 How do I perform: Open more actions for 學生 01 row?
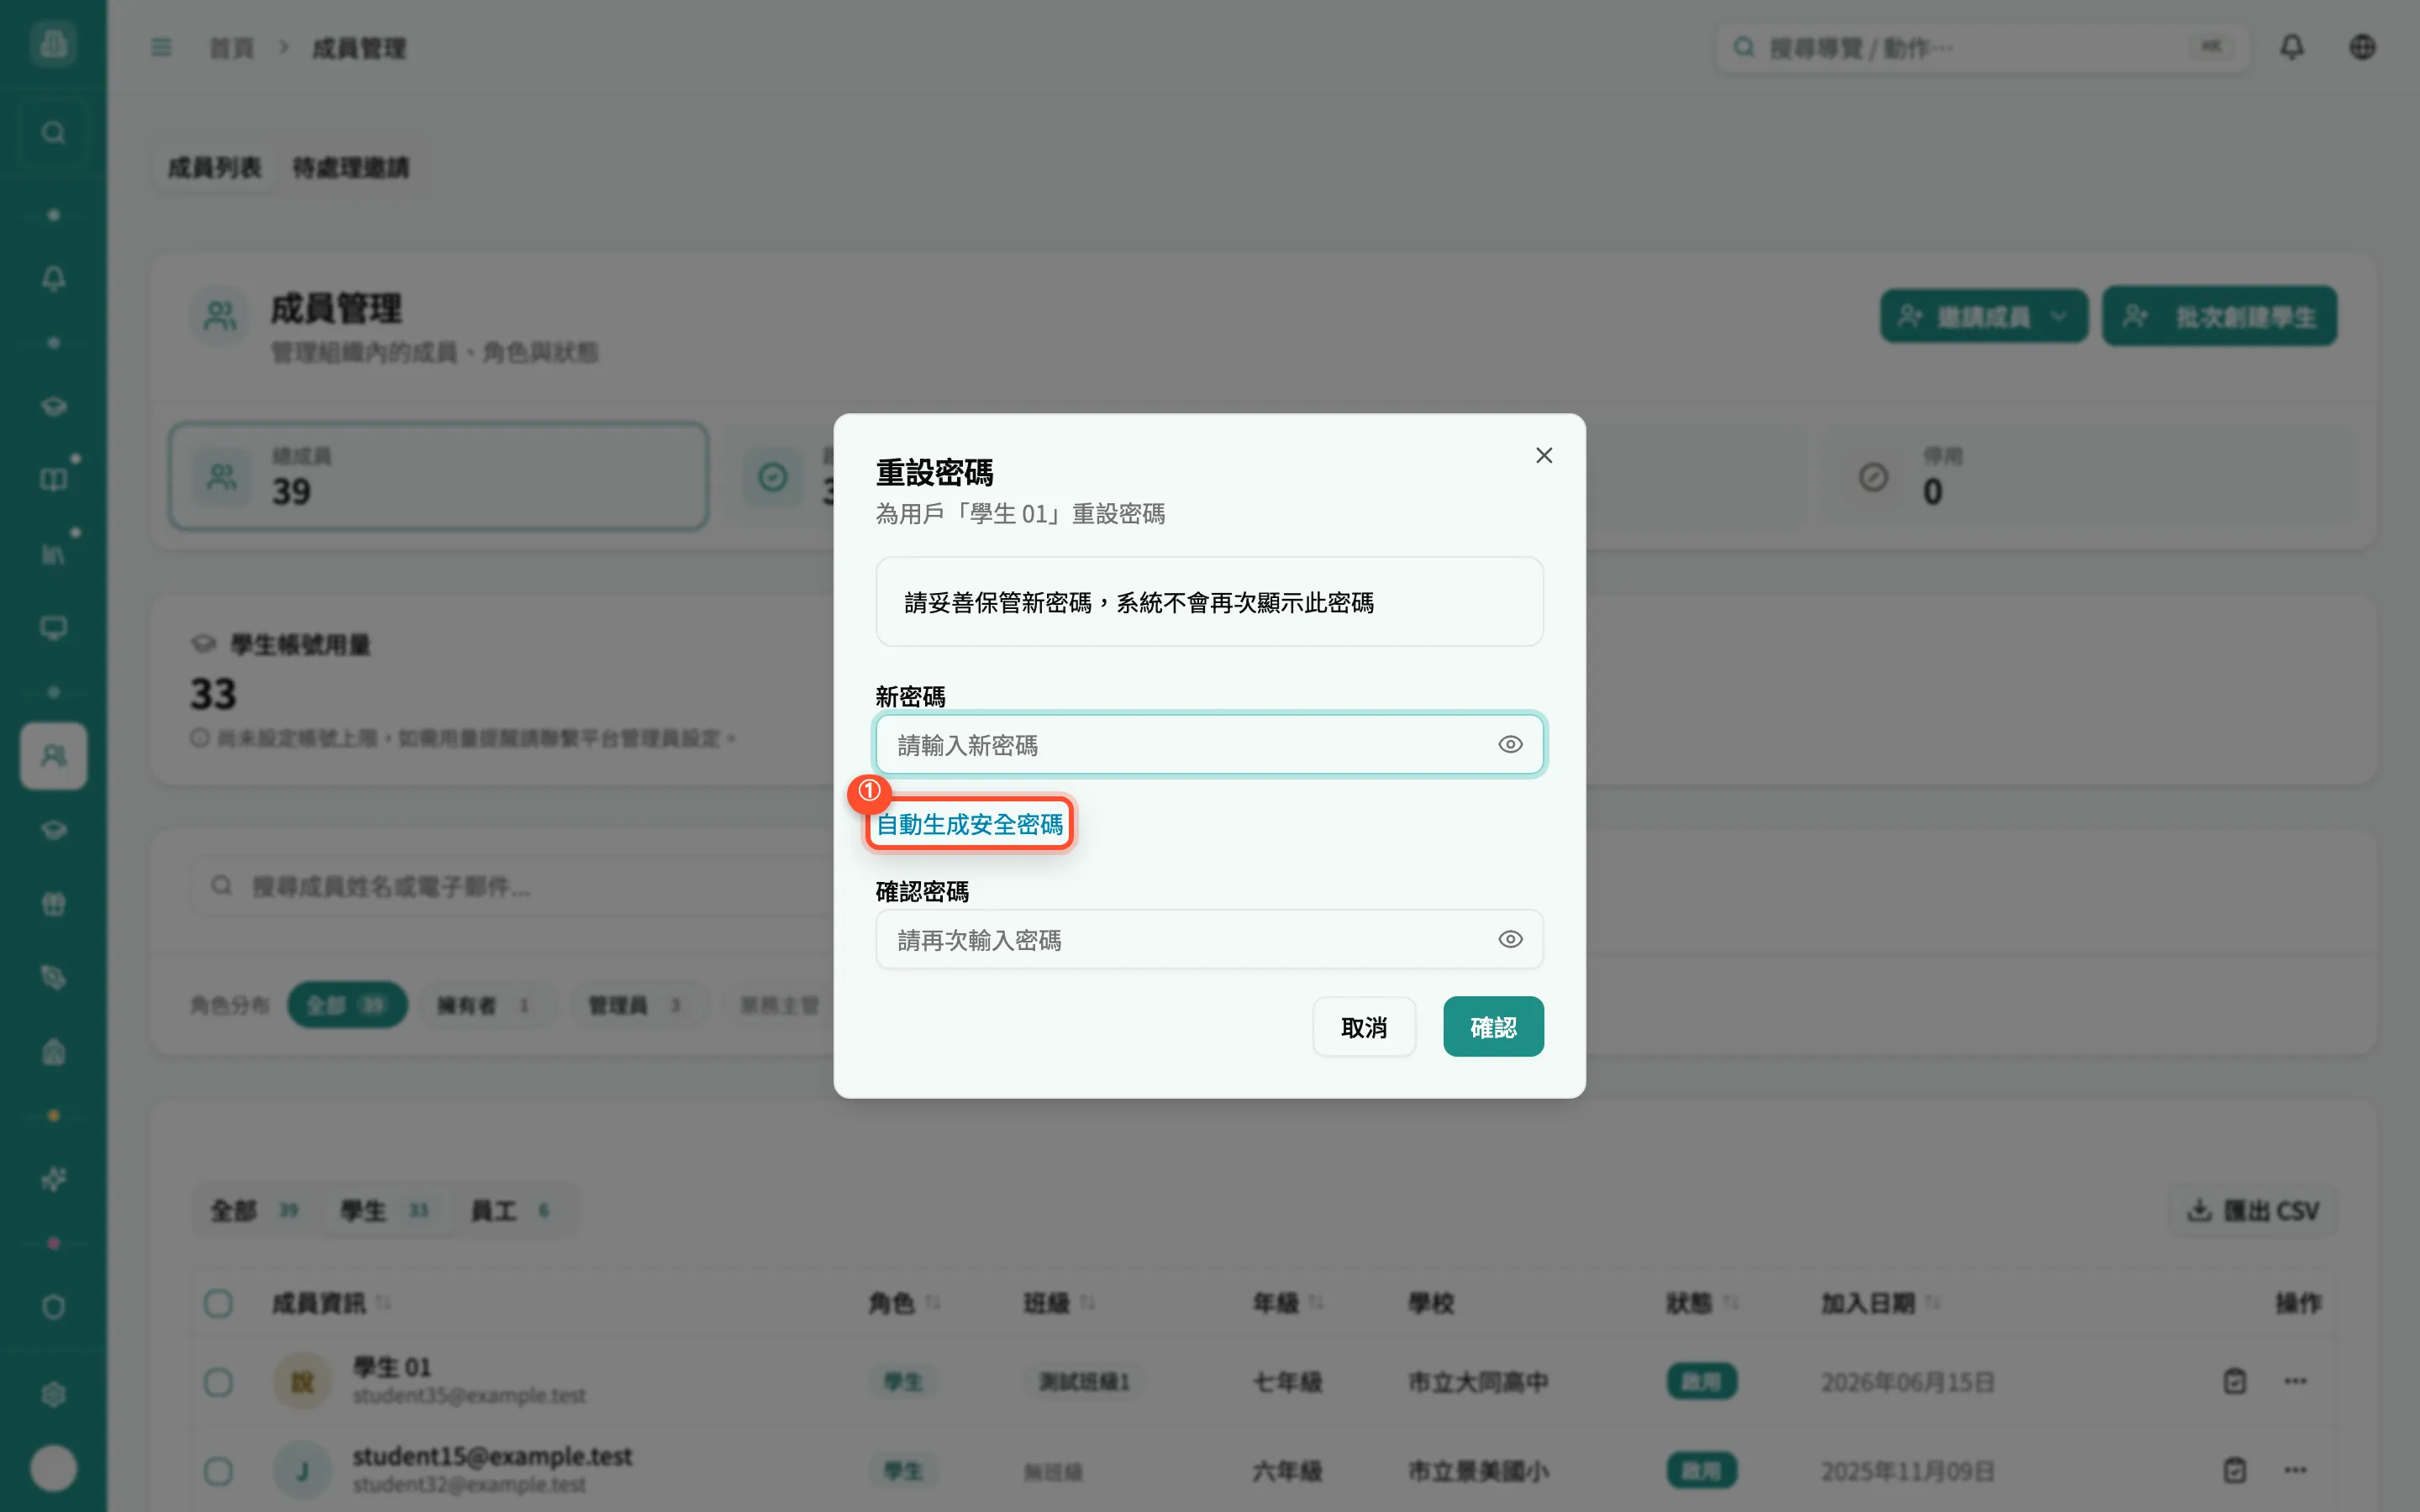click(x=2295, y=1382)
